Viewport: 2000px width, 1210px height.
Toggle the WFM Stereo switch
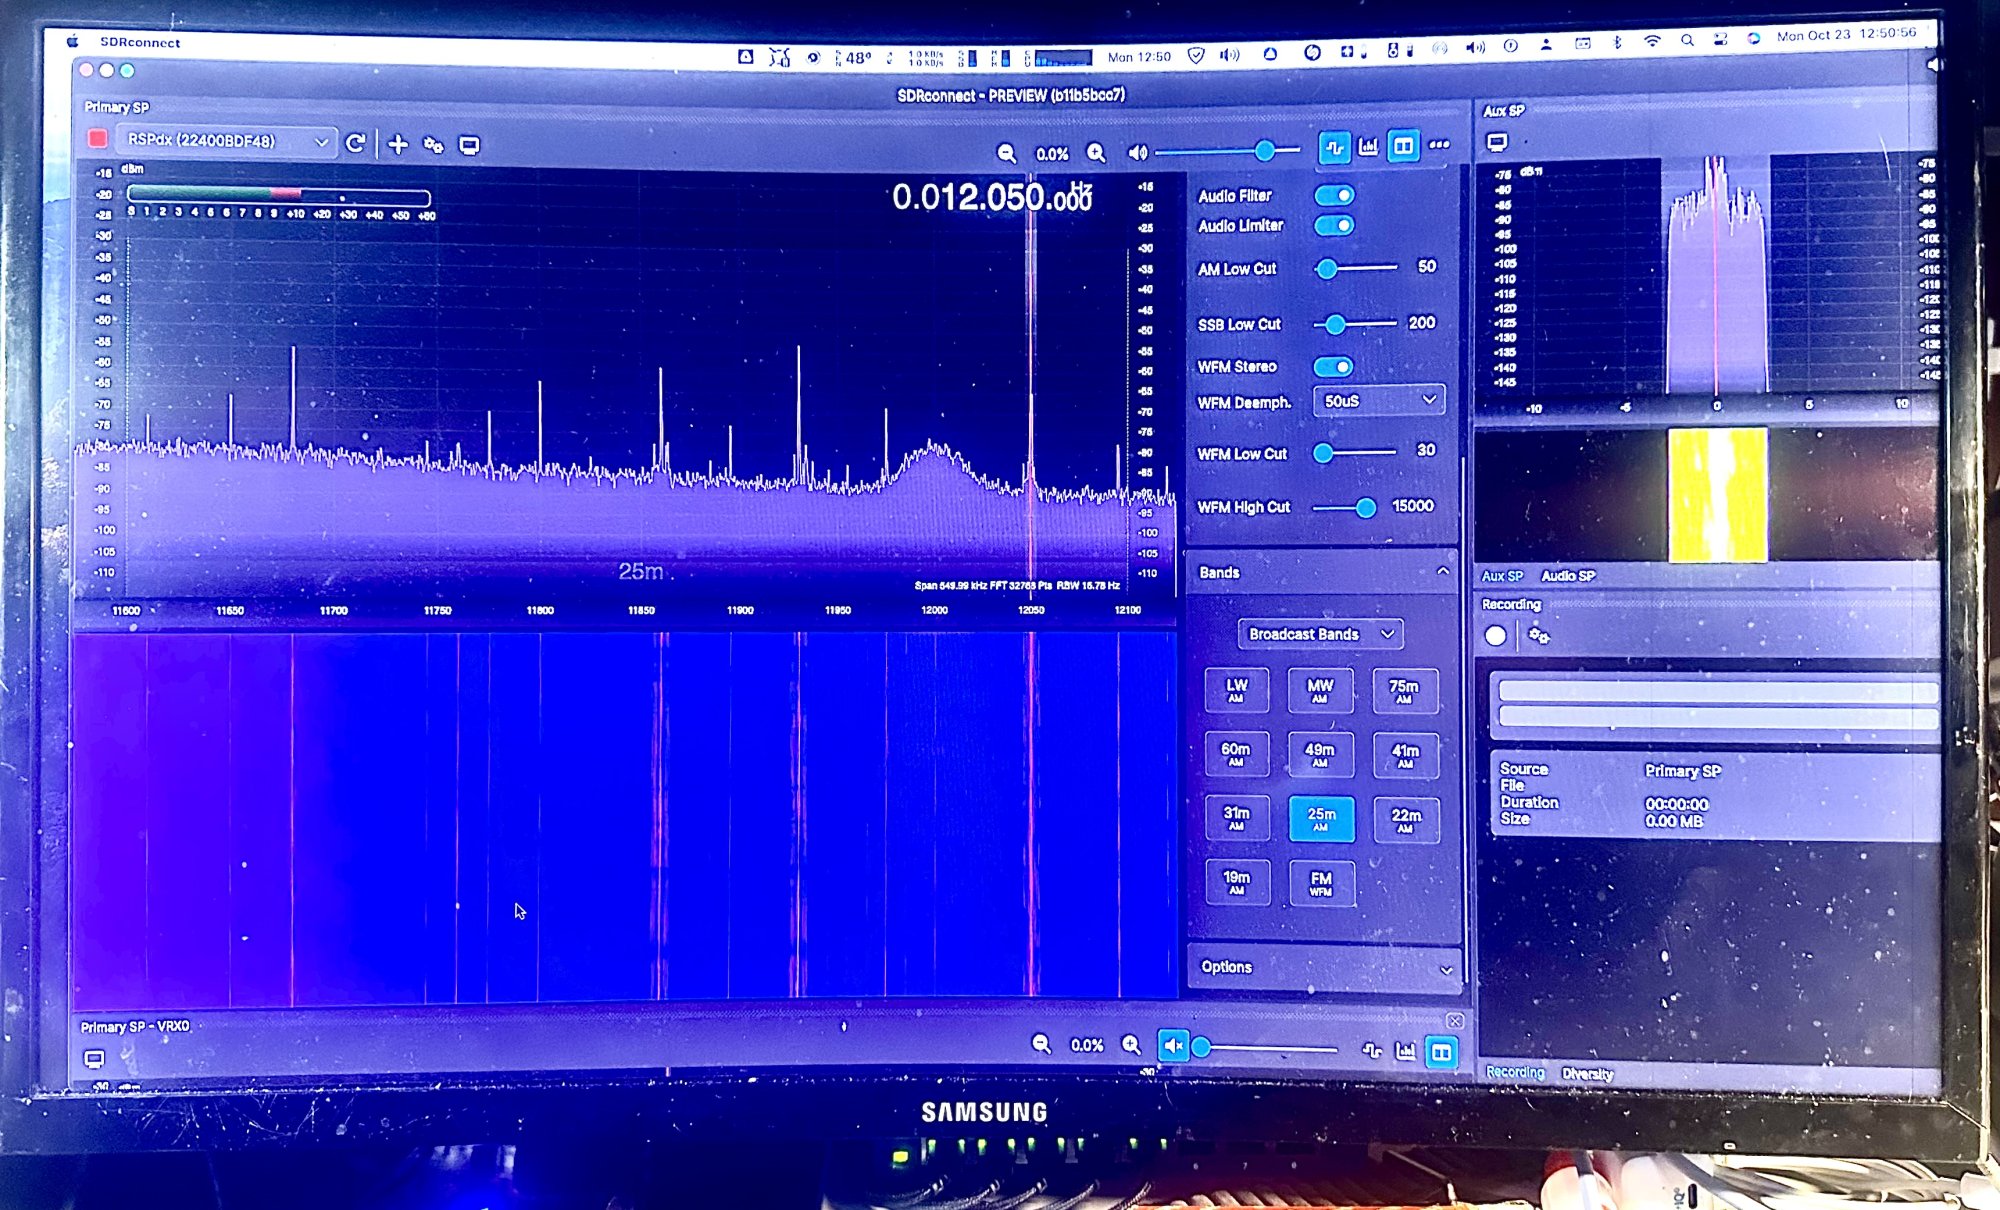coord(1334,367)
